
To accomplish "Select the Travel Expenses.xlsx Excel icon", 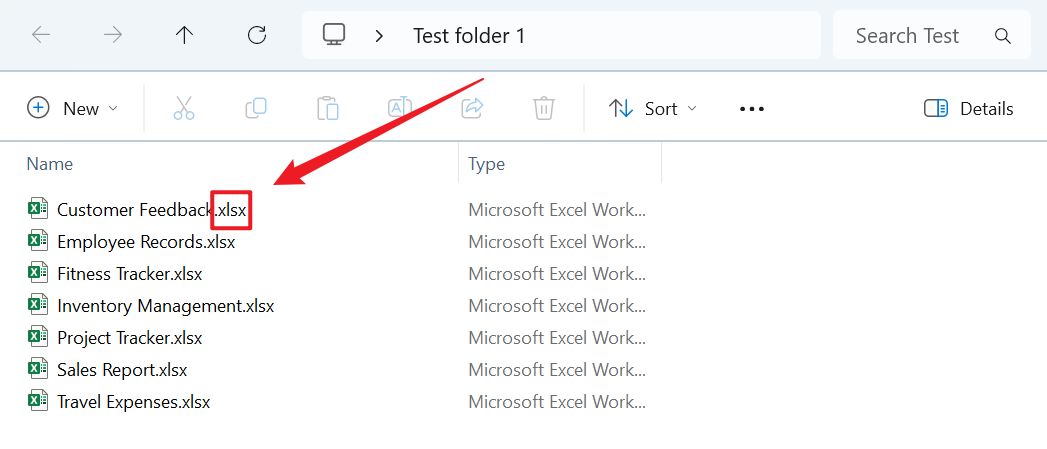I will tap(37, 402).
